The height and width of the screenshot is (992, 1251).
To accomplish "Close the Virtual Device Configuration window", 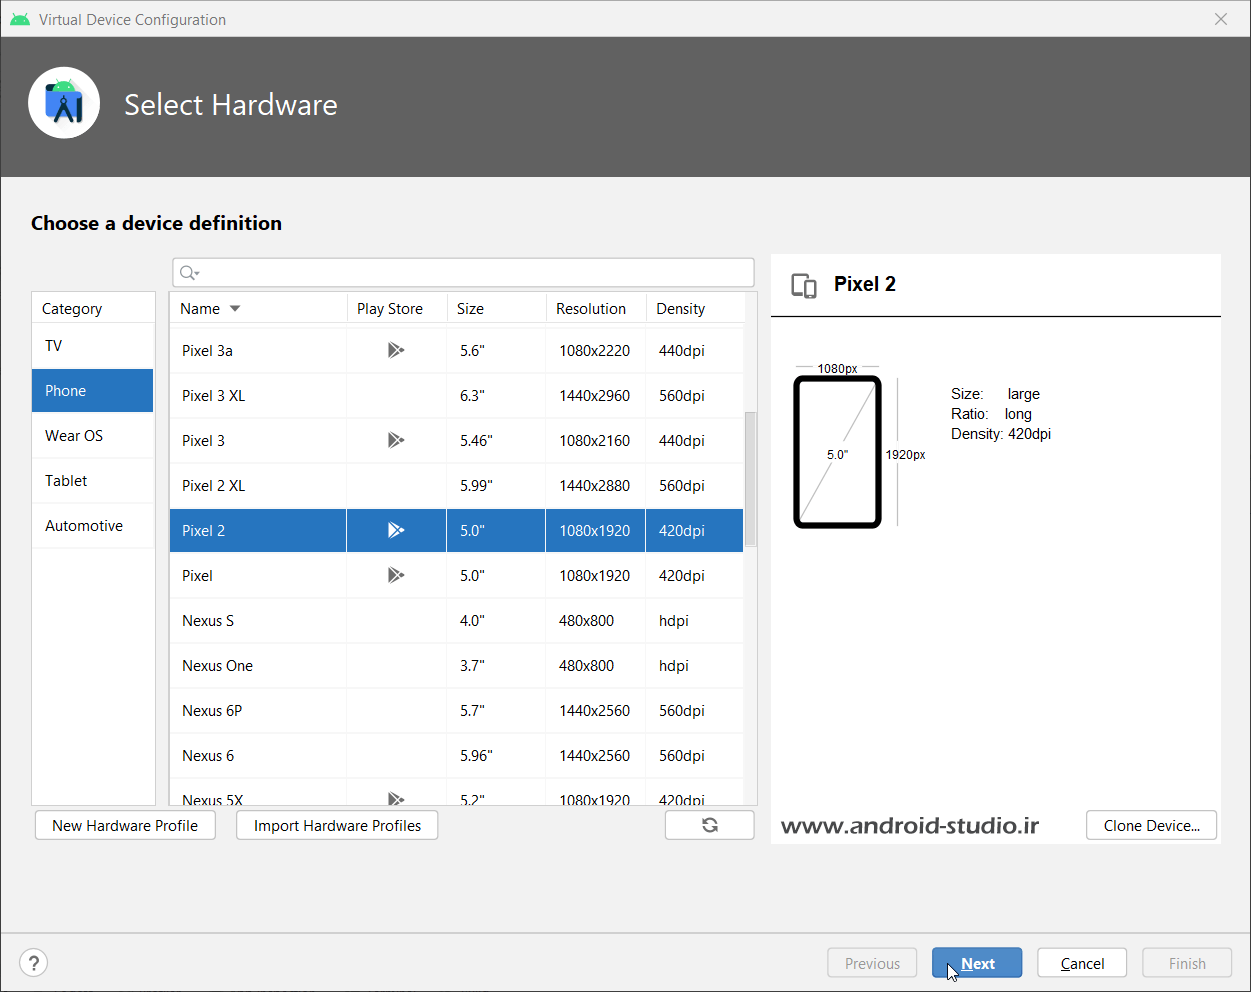I will 1221,19.
